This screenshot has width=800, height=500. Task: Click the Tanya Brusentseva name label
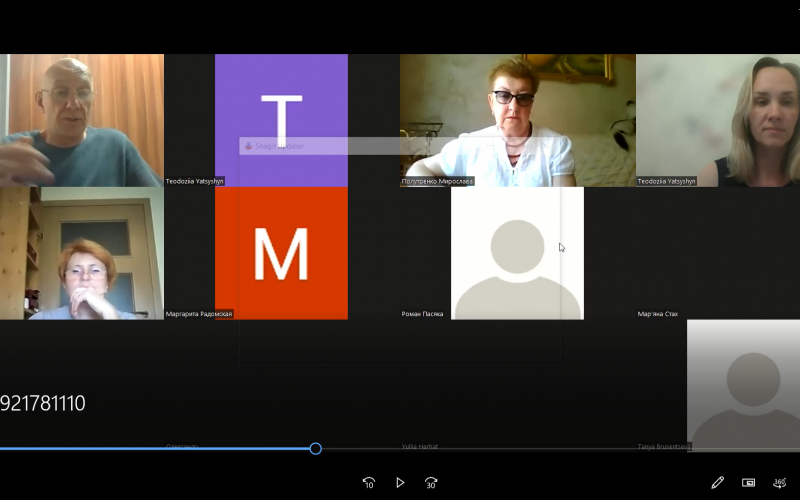point(664,446)
